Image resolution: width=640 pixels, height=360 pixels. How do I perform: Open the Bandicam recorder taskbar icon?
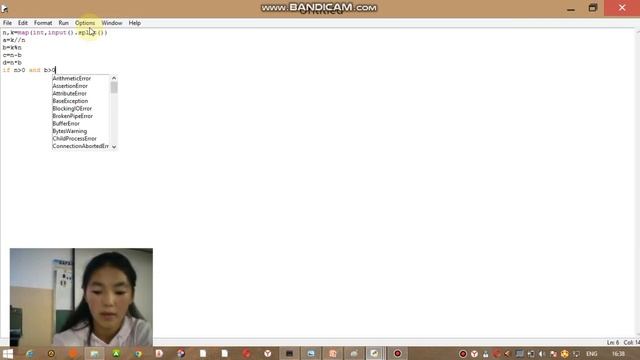point(398,353)
